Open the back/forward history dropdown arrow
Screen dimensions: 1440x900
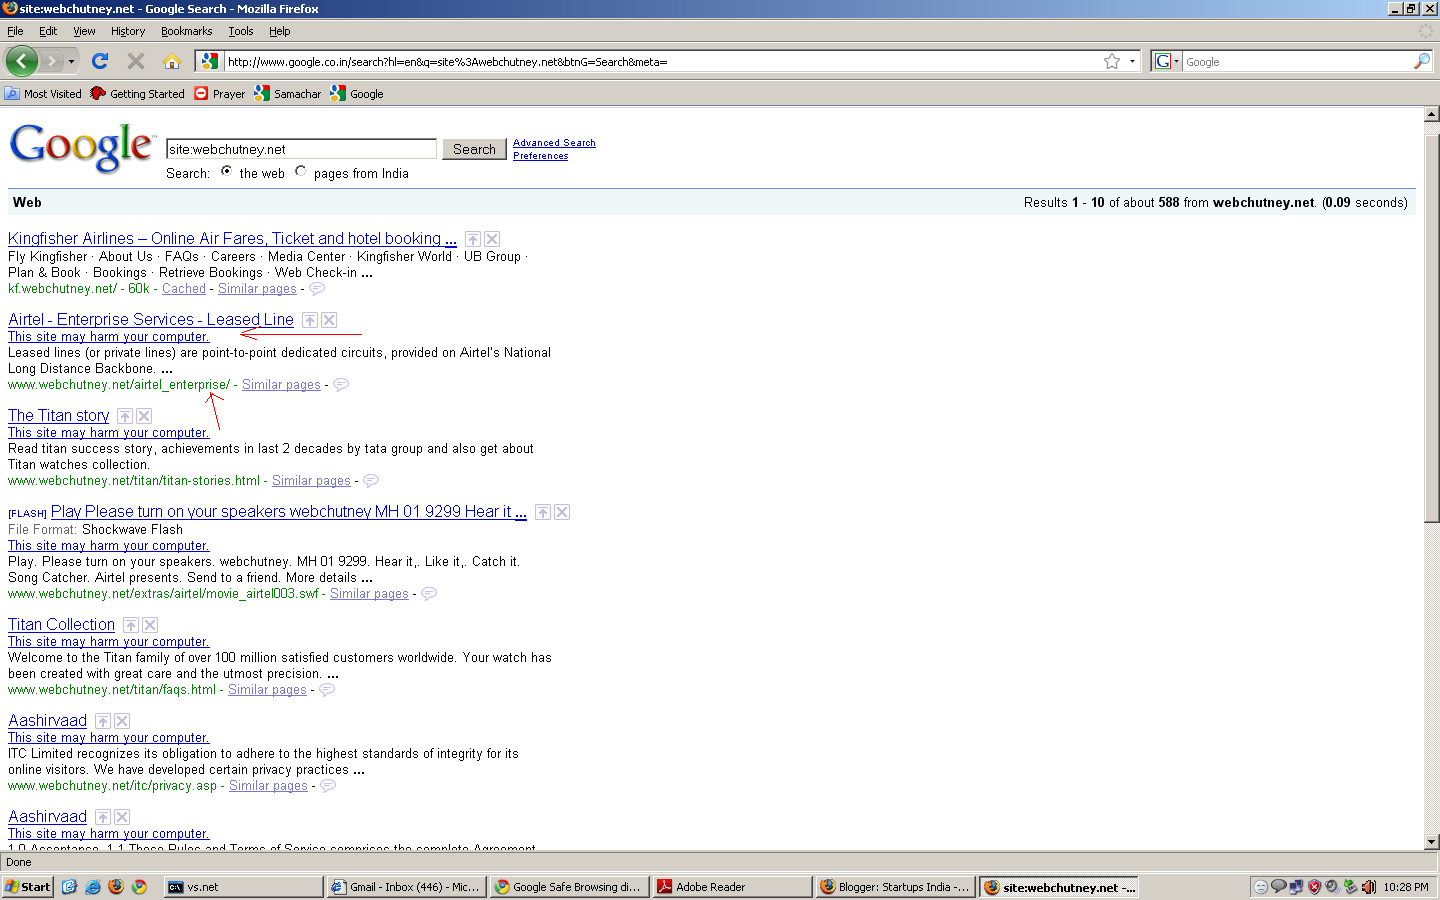tap(71, 62)
